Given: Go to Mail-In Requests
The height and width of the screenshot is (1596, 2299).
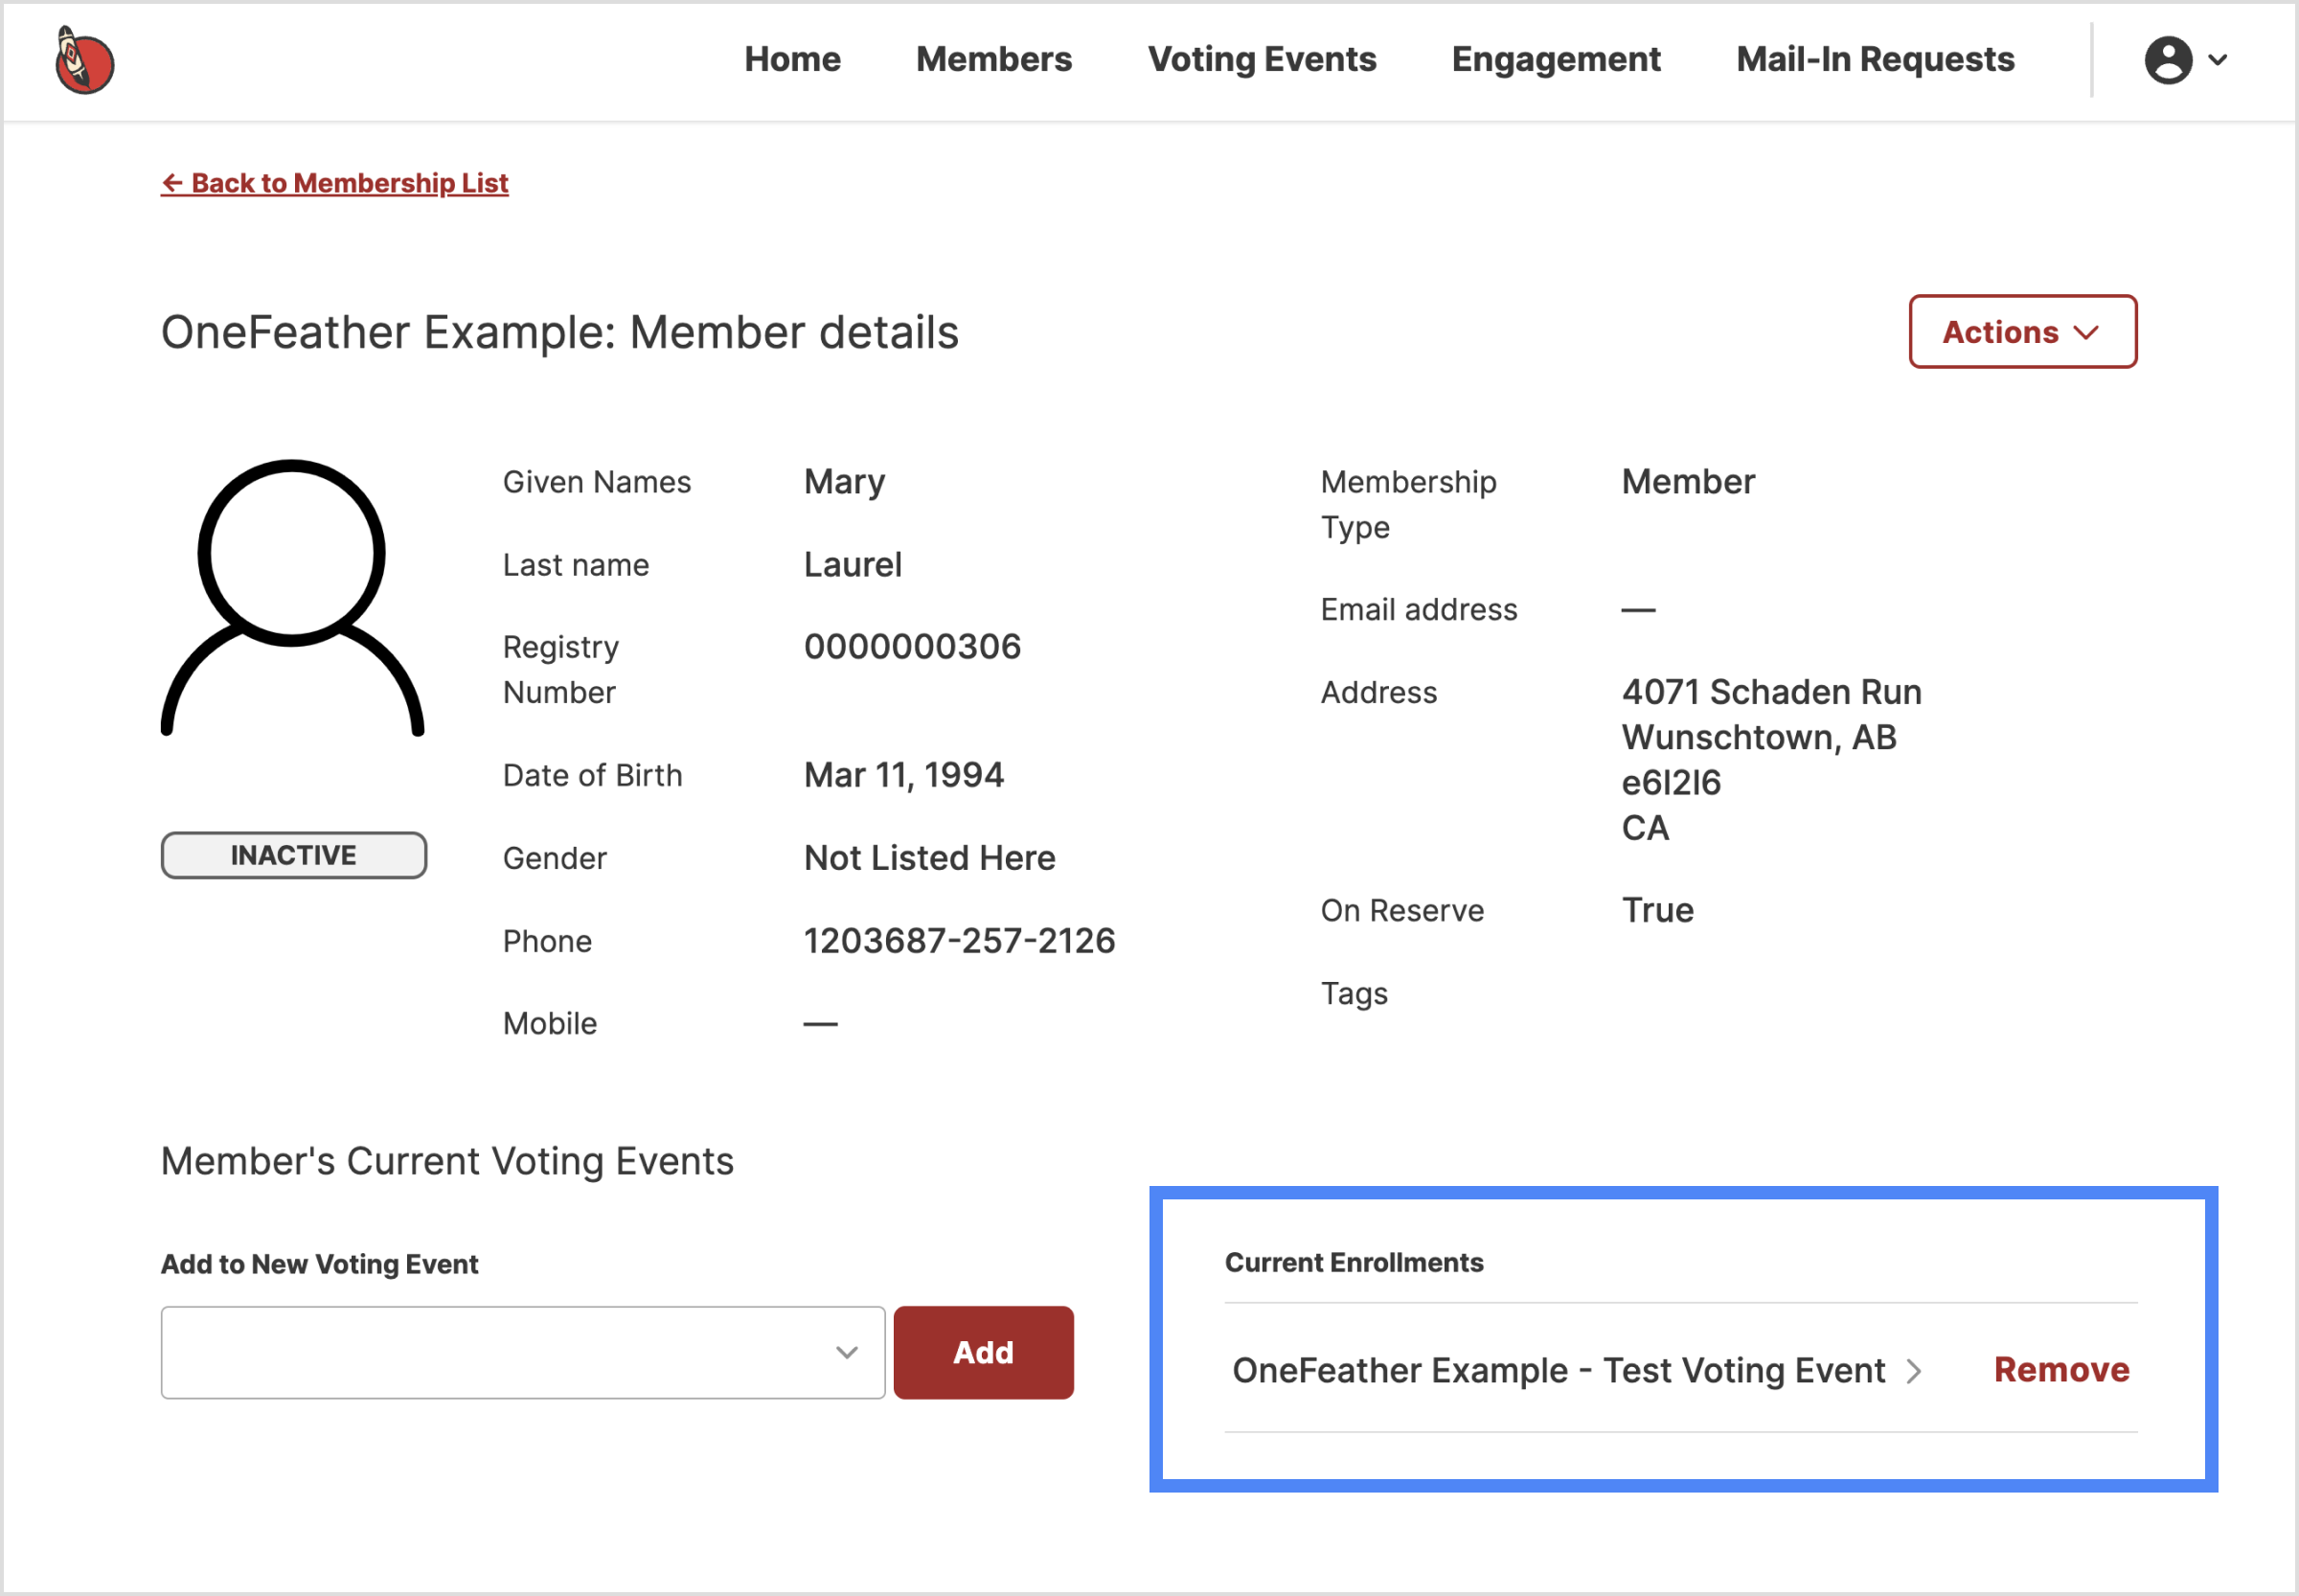Looking at the screenshot, I should (1874, 59).
